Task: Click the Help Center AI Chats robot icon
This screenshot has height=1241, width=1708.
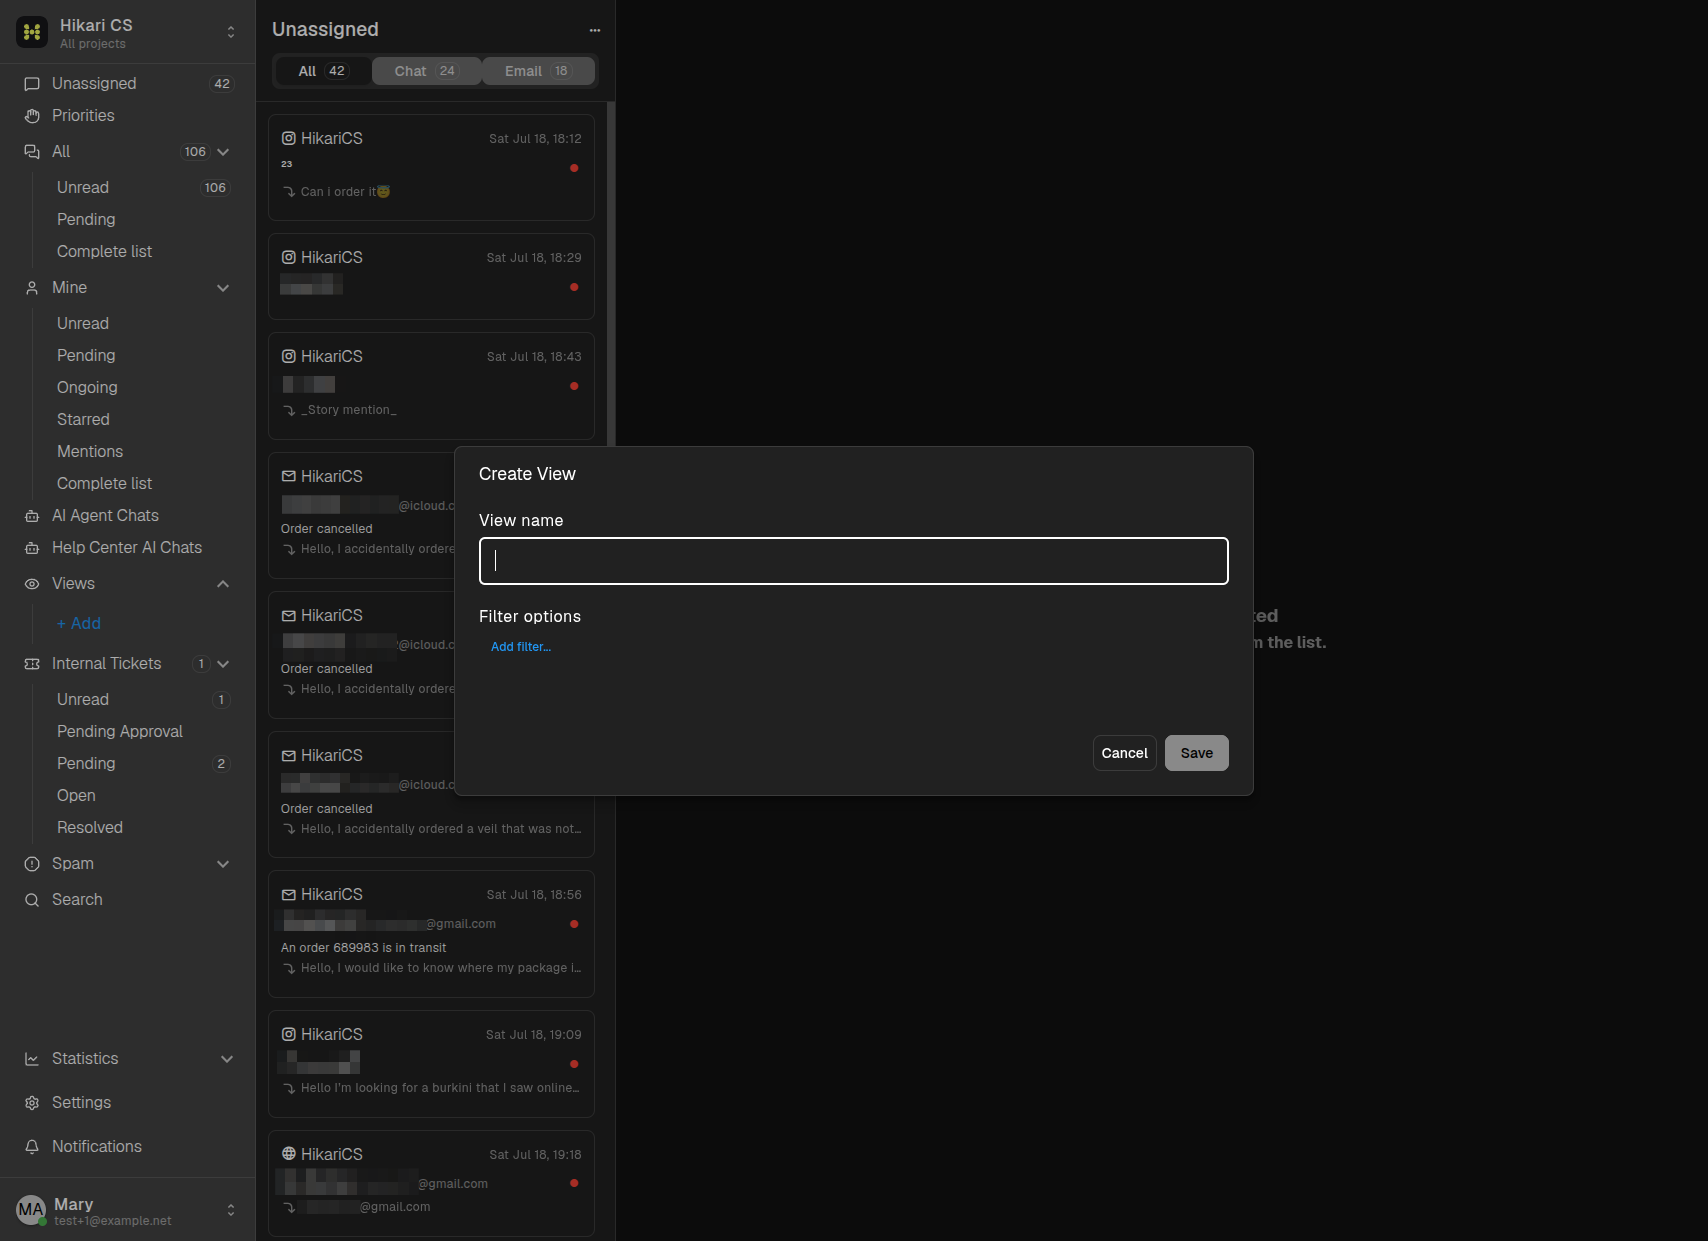Action: point(32,548)
